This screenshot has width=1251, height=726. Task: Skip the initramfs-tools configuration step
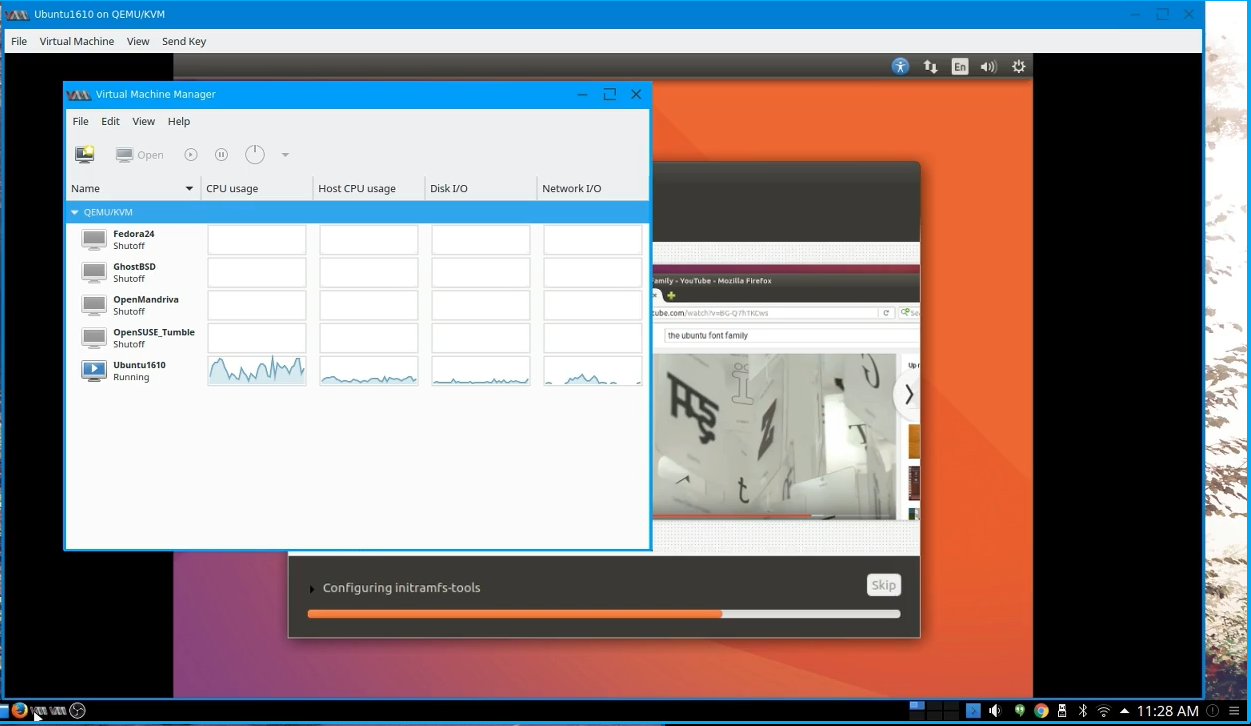[884, 585]
